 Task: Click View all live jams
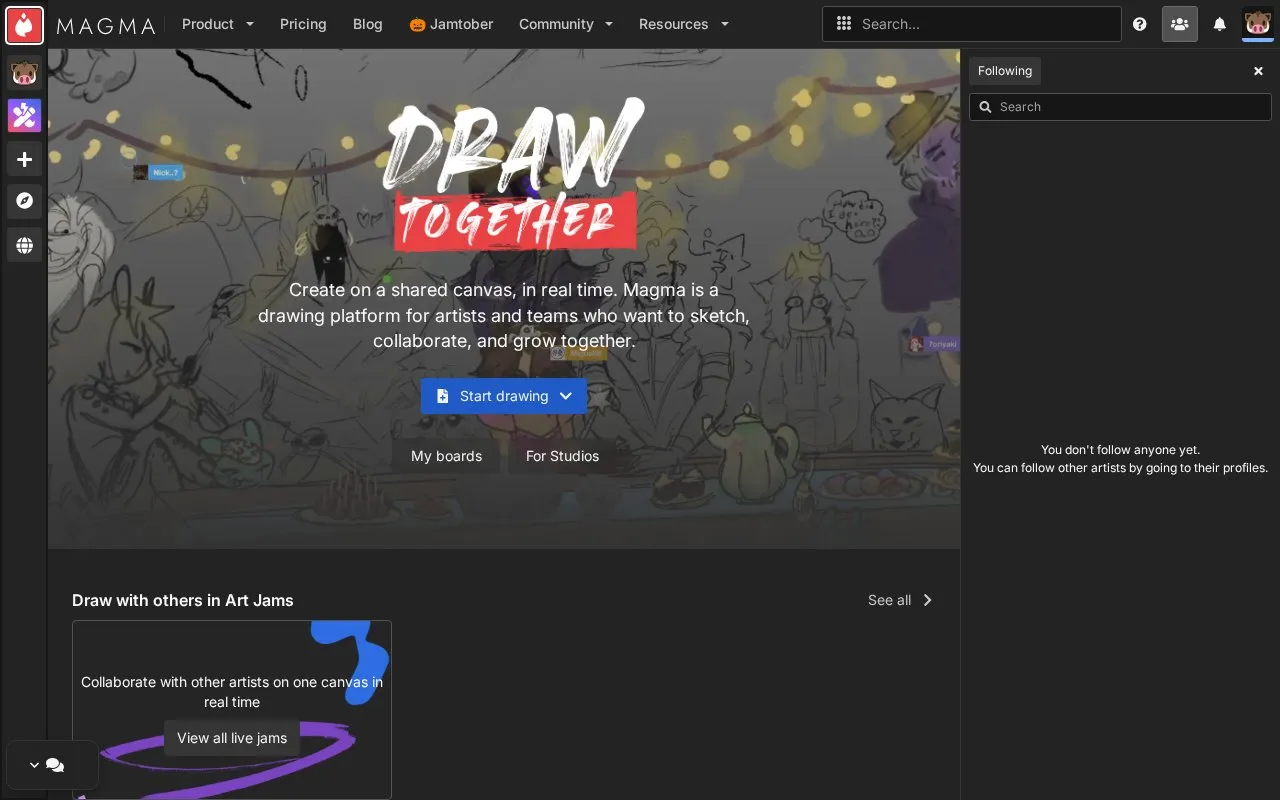pos(232,738)
